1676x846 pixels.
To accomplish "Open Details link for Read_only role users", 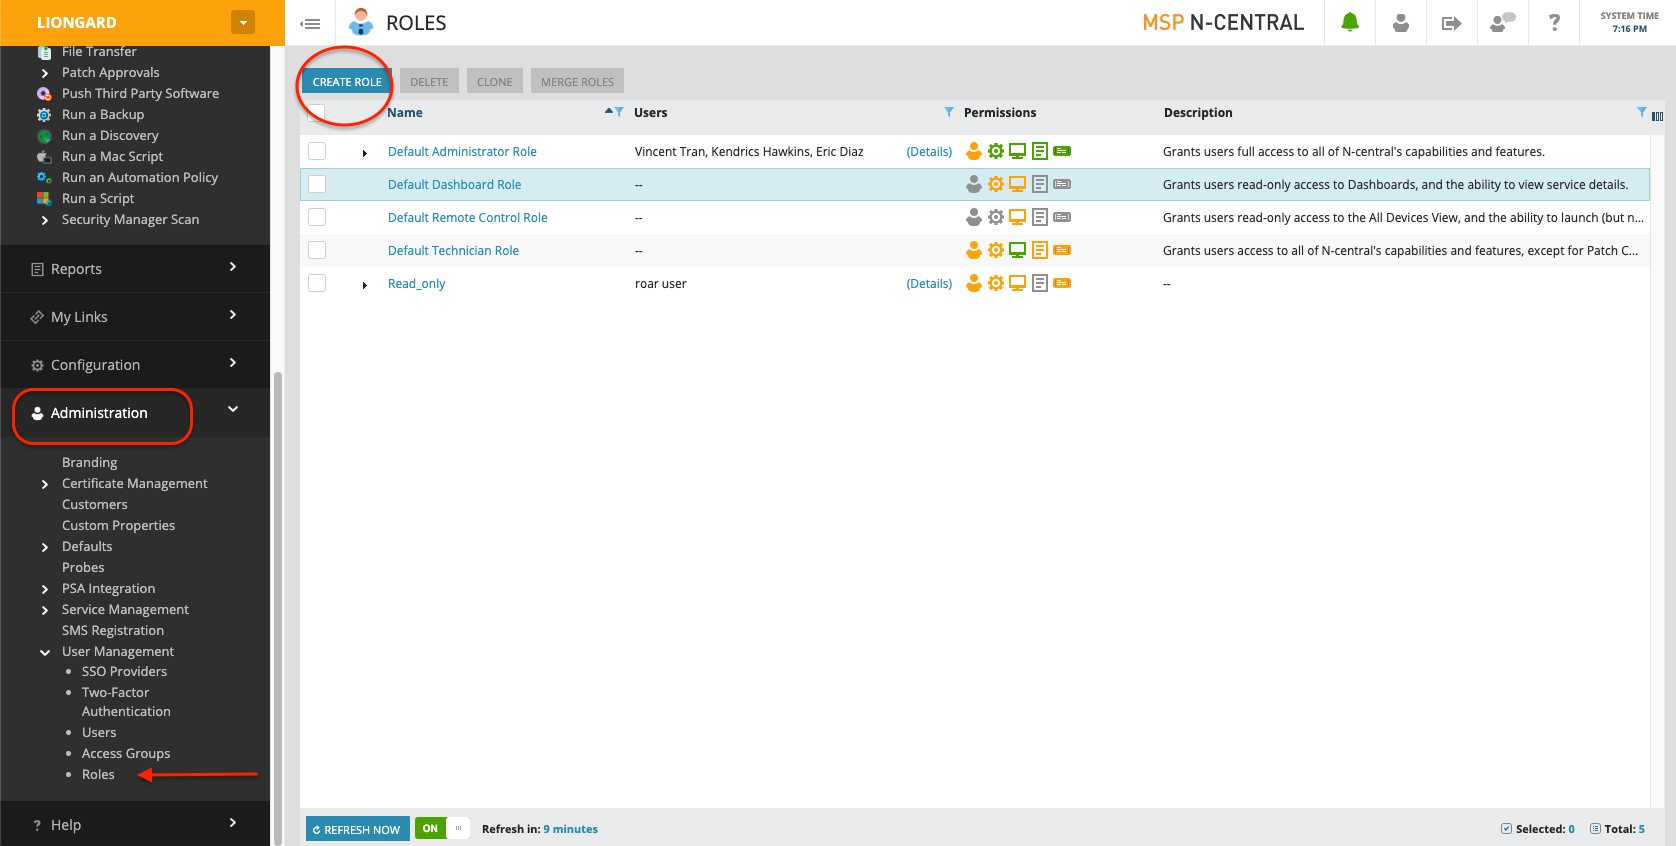I will [929, 283].
